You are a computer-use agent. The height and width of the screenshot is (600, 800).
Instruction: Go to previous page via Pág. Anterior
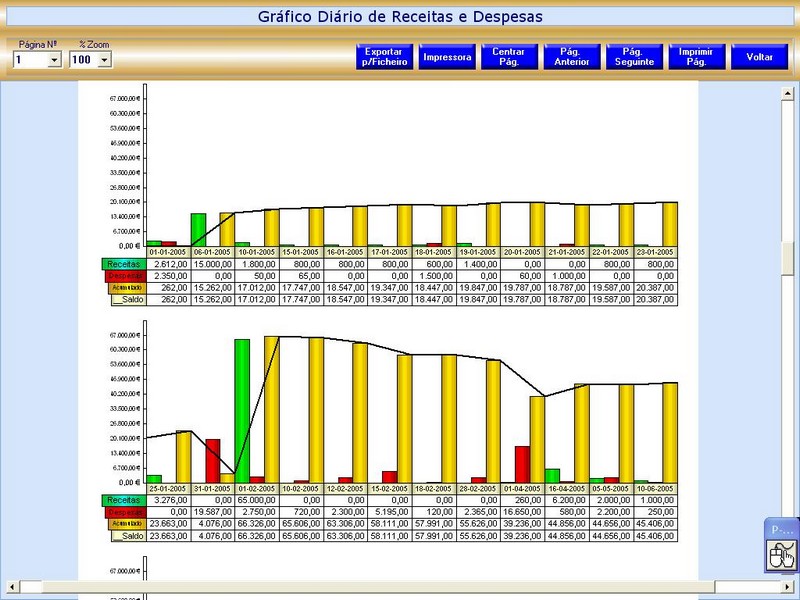tap(572, 57)
